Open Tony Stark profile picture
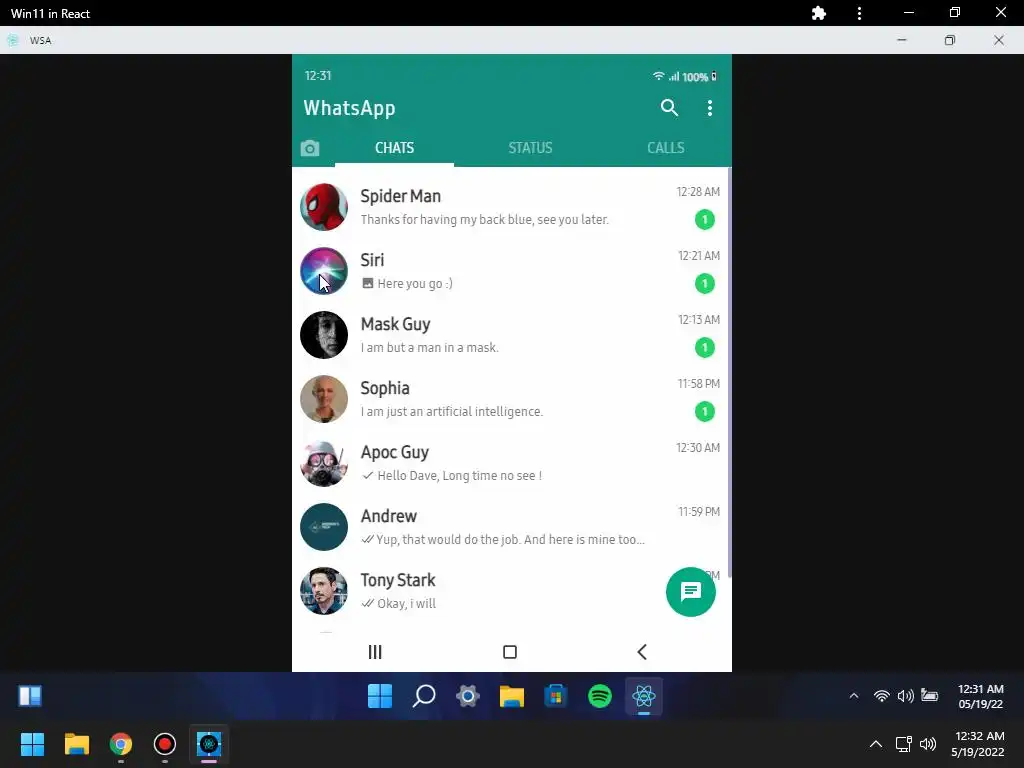Image resolution: width=1024 pixels, height=768 pixels. pyautogui.click(x=324, y=591)
